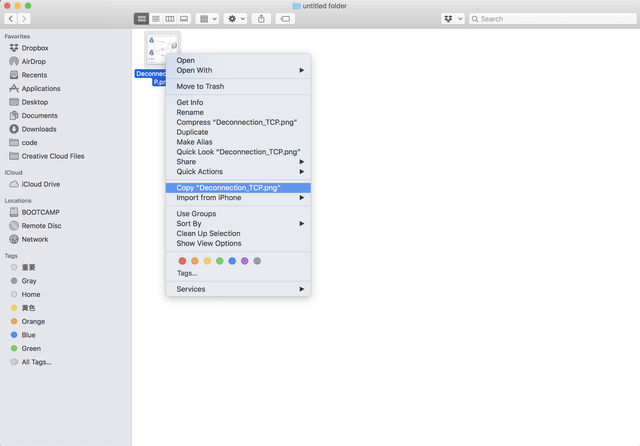Image resolution: width=640 pixels, height=446 pixels.
Task: Switch to list view in toolbar
Action: (x=156, y=19)
